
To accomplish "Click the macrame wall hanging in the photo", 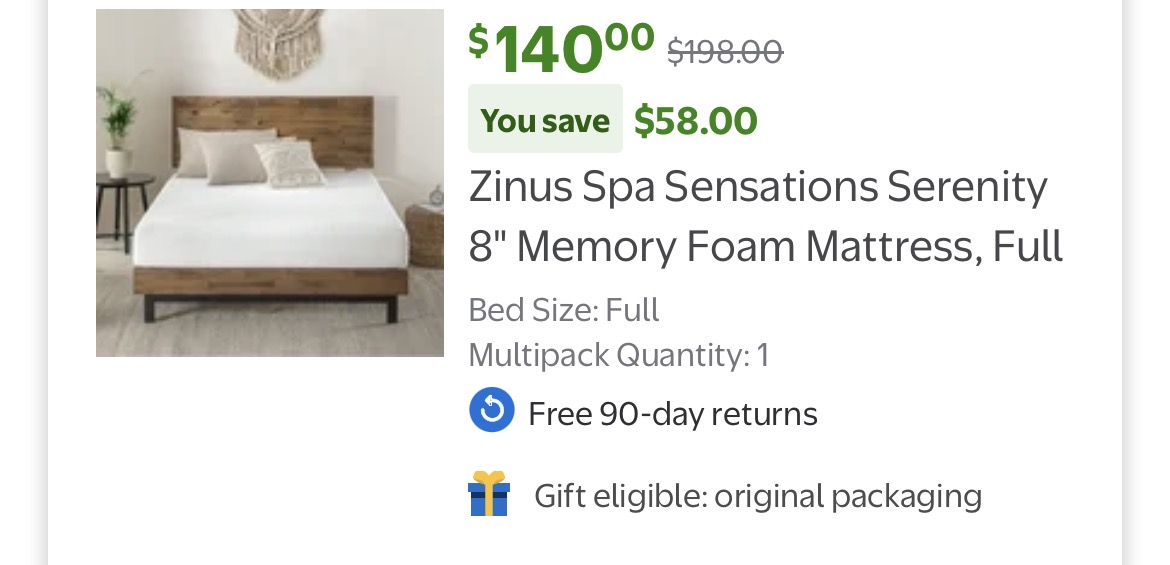I will pos(278,42).
